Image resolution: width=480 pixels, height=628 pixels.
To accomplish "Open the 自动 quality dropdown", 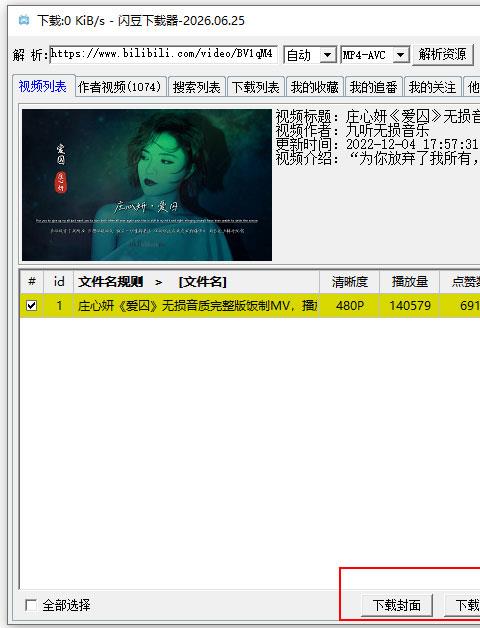I will coord(310,55).
